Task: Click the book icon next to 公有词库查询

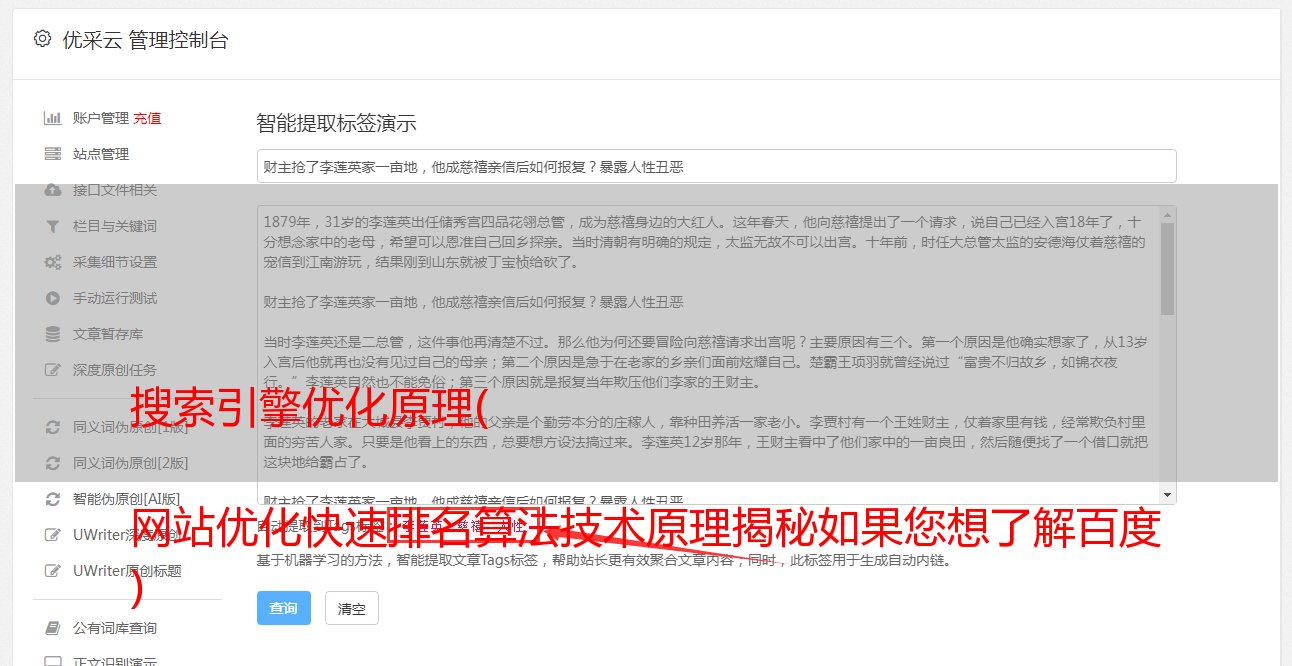Action: click(52, 628)
